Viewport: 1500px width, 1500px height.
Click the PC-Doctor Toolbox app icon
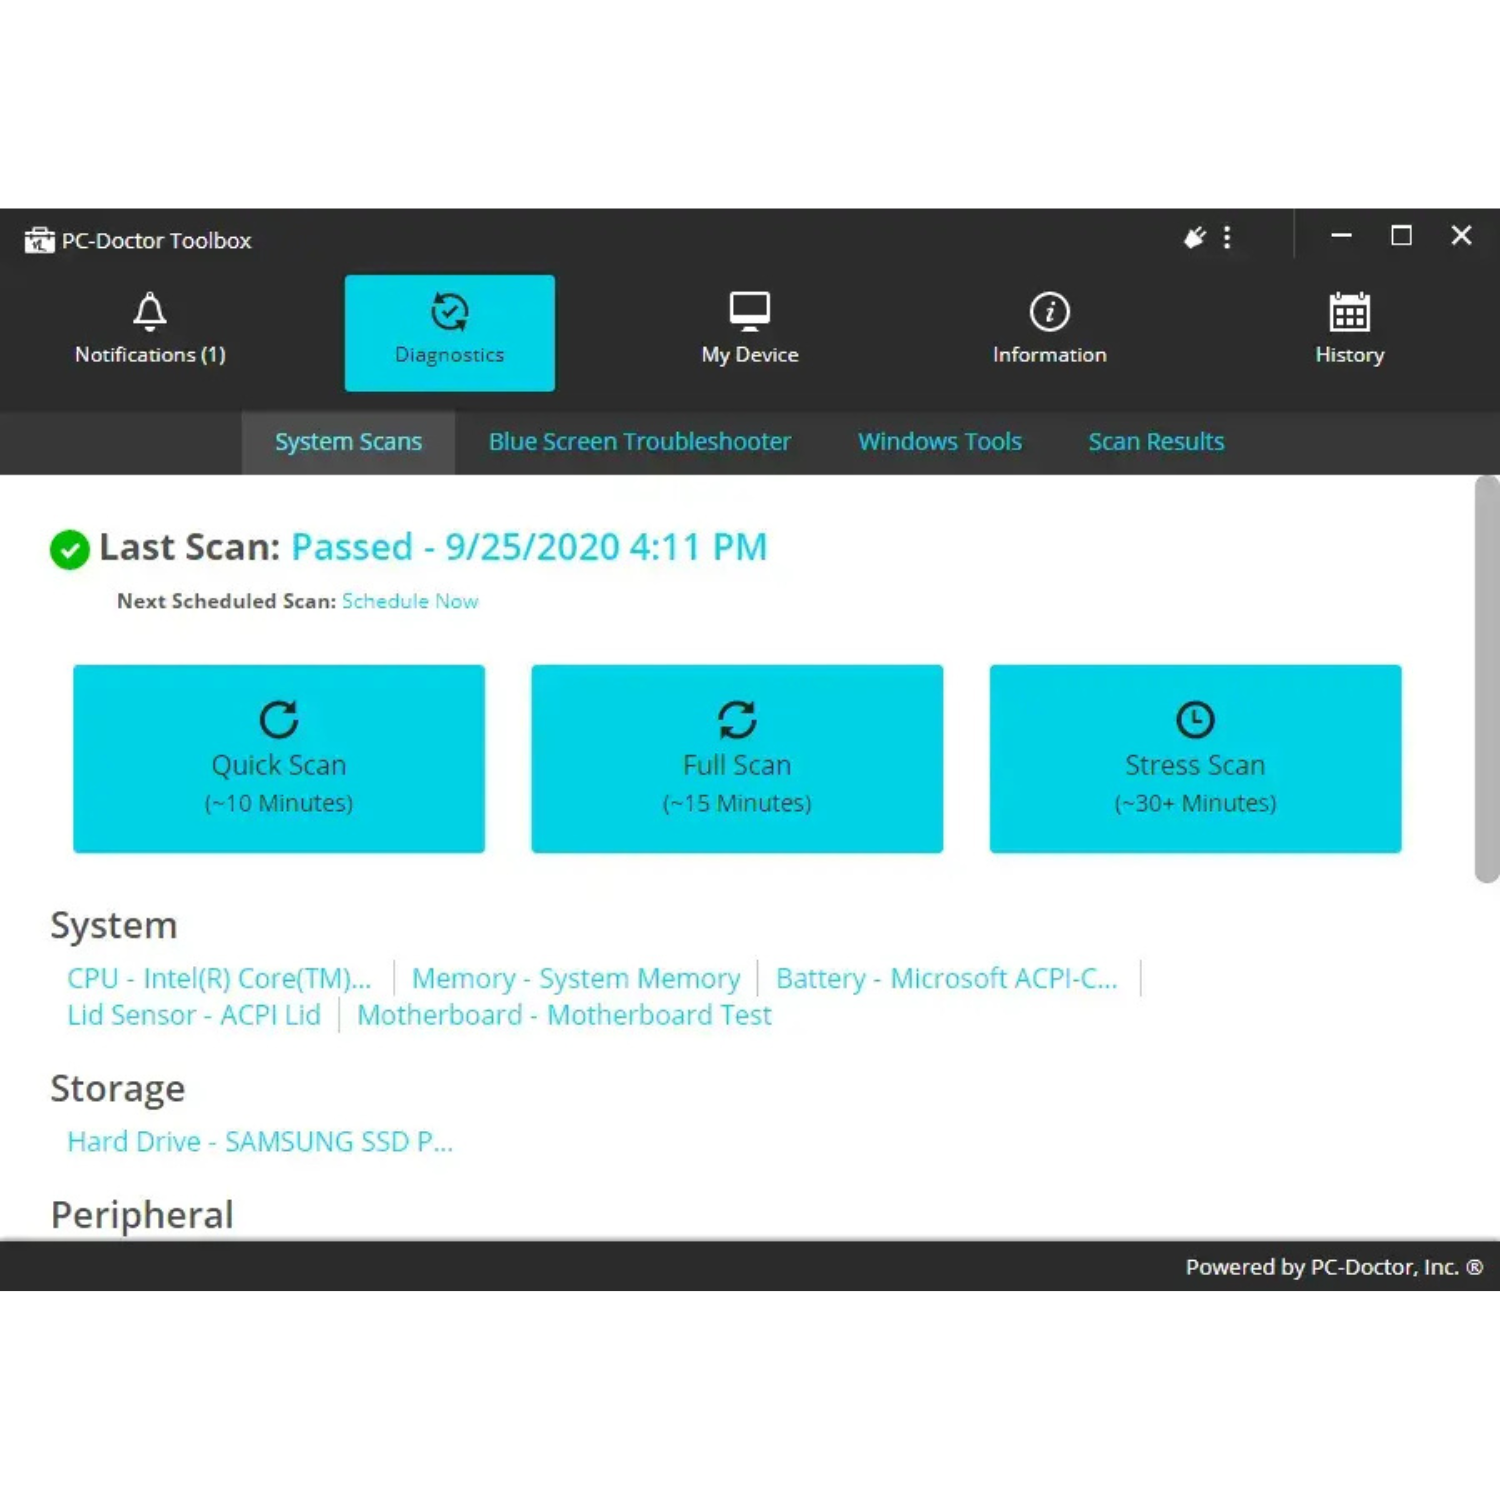(x=39, y=240)
